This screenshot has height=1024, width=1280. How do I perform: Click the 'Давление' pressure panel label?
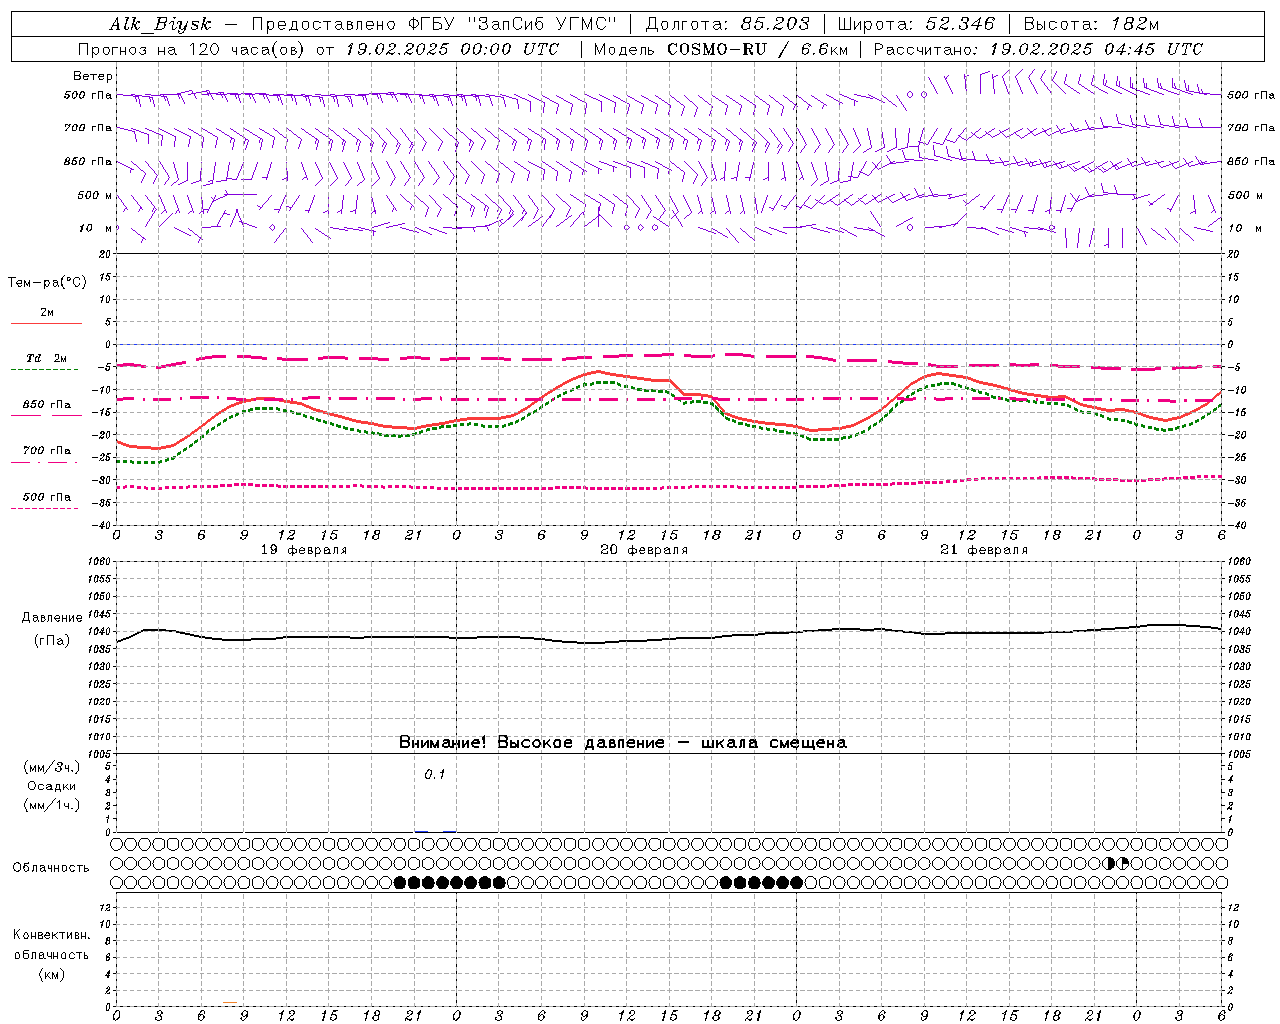click(x=52, y=618)
